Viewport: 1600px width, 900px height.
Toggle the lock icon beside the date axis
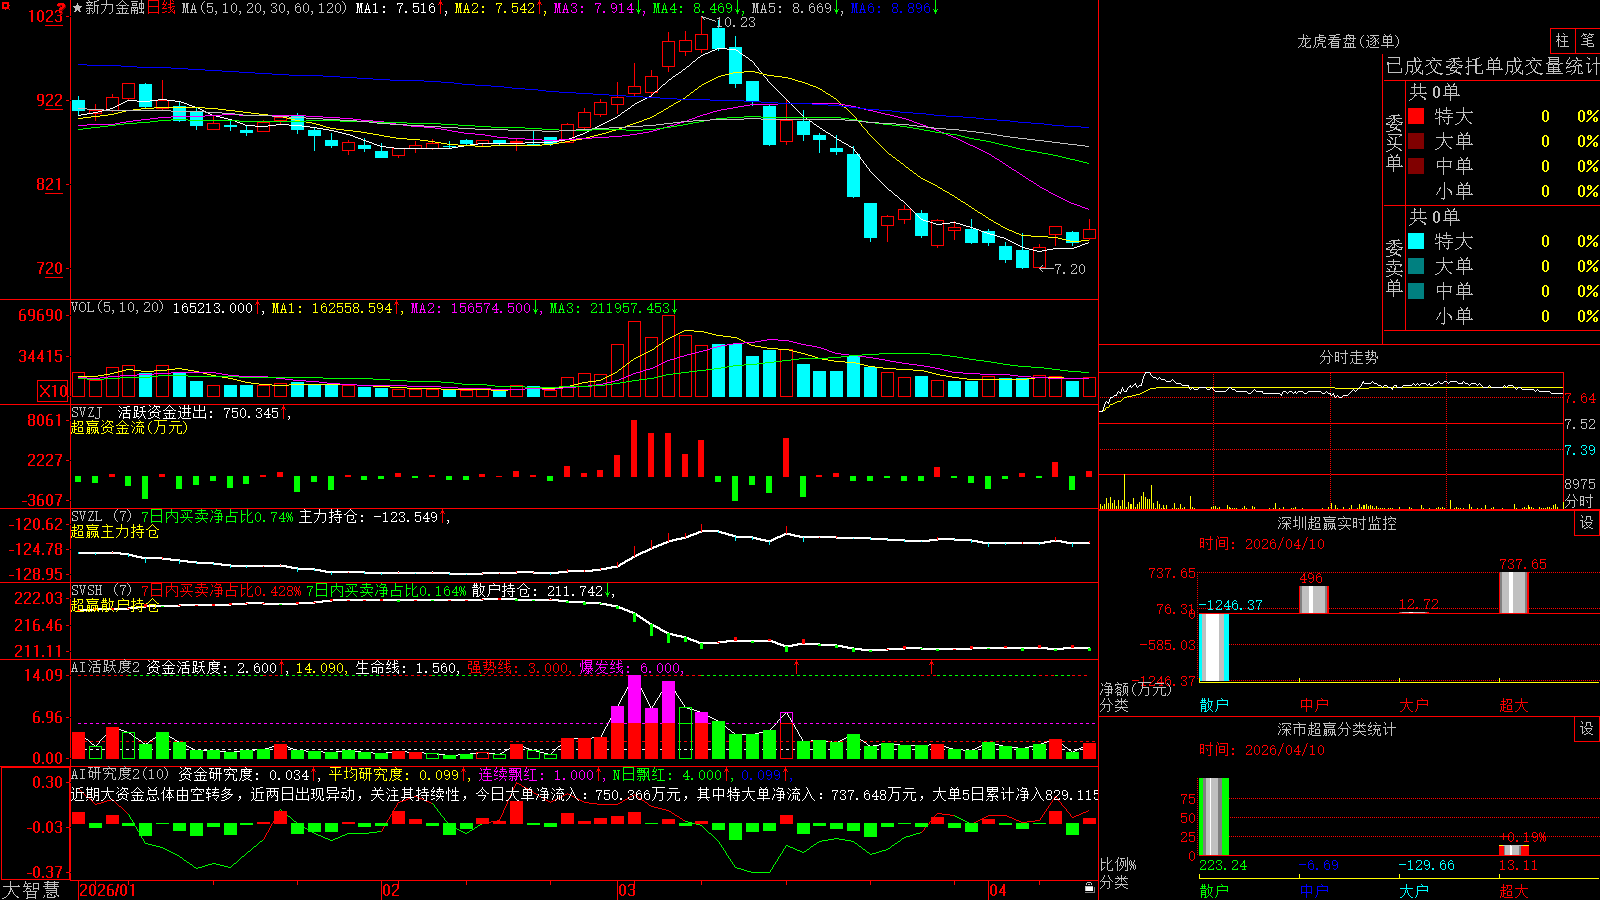[x=1090, y=888]
